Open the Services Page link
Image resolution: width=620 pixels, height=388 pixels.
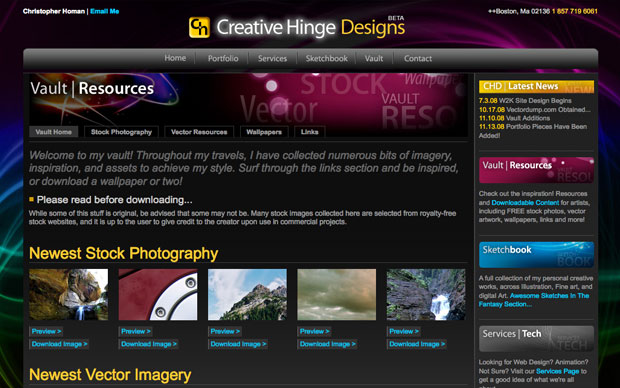tap(558, 371)
